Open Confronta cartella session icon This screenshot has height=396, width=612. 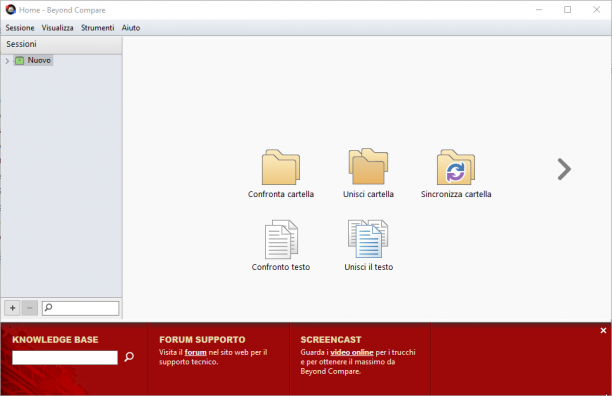[281, 167]
